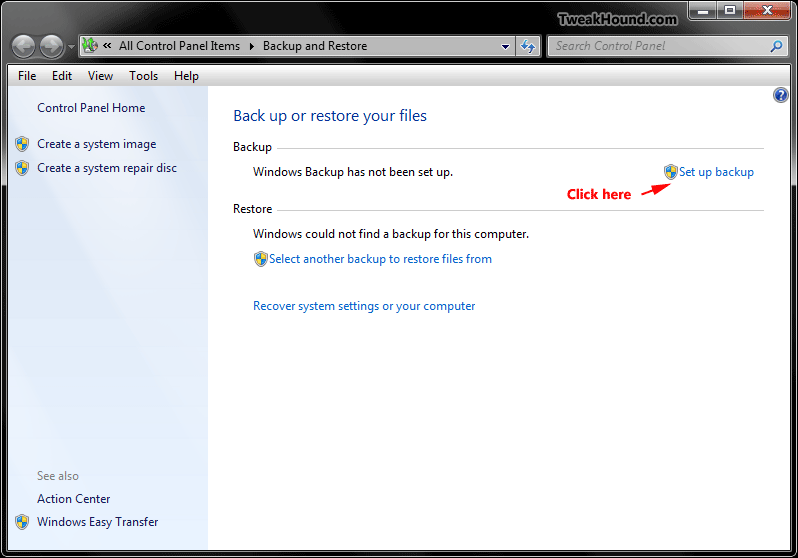Image resolution: width=798 pixels, height=558 pixels.
Task: Open Windows Easy Transfer
Action: pos(98,522)
